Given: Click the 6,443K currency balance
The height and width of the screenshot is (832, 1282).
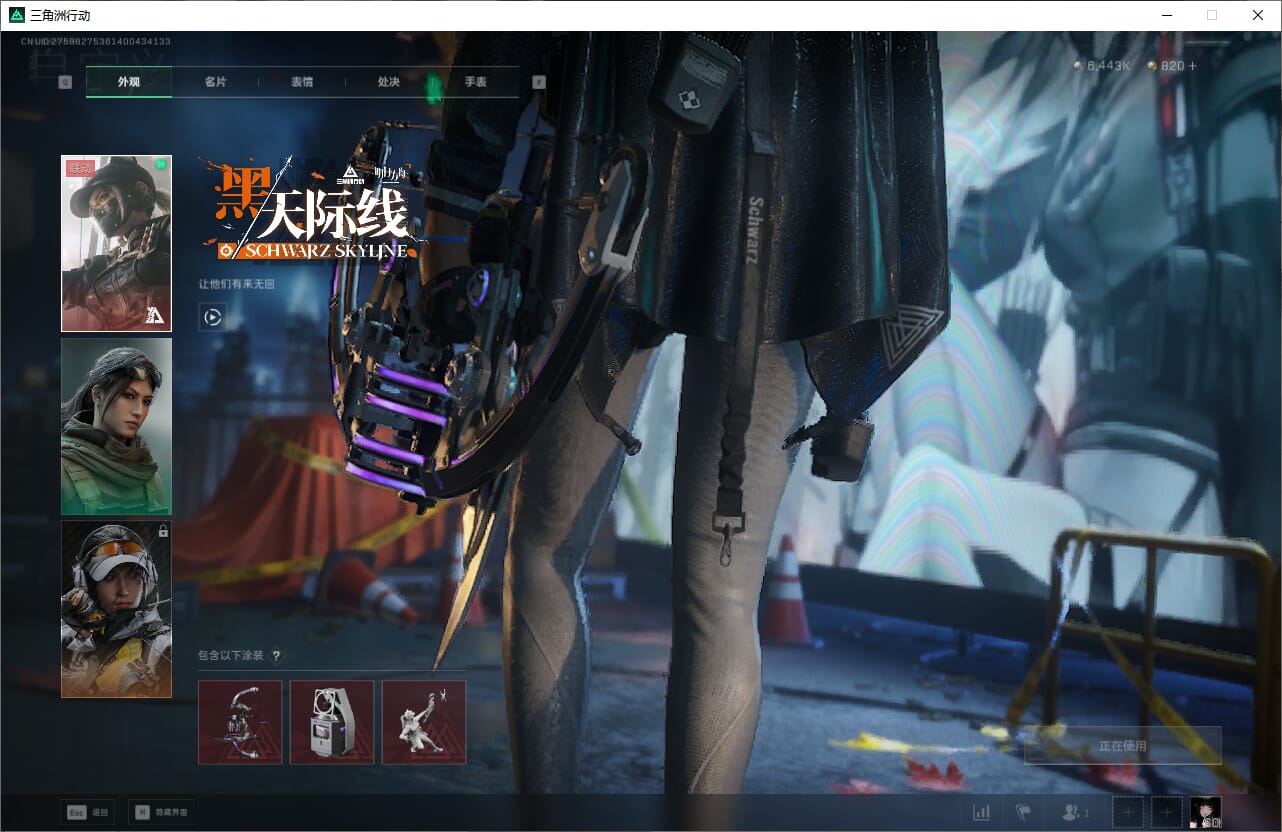Looking at the screenshot, I should coord(1101,66).
